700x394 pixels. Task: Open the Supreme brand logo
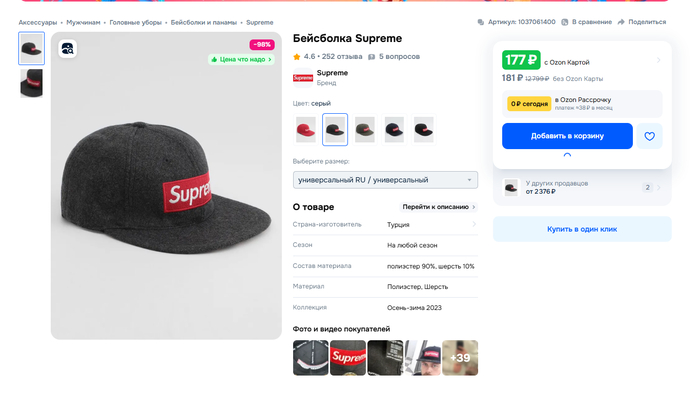pyautogui.click(x=303, y=78)
